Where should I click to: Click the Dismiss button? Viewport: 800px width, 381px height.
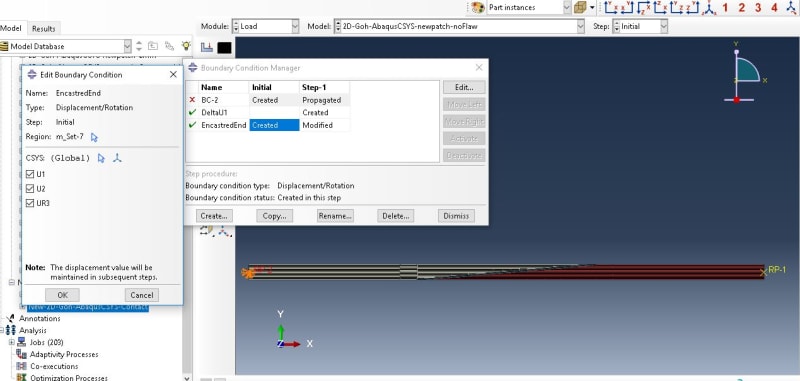456,216
